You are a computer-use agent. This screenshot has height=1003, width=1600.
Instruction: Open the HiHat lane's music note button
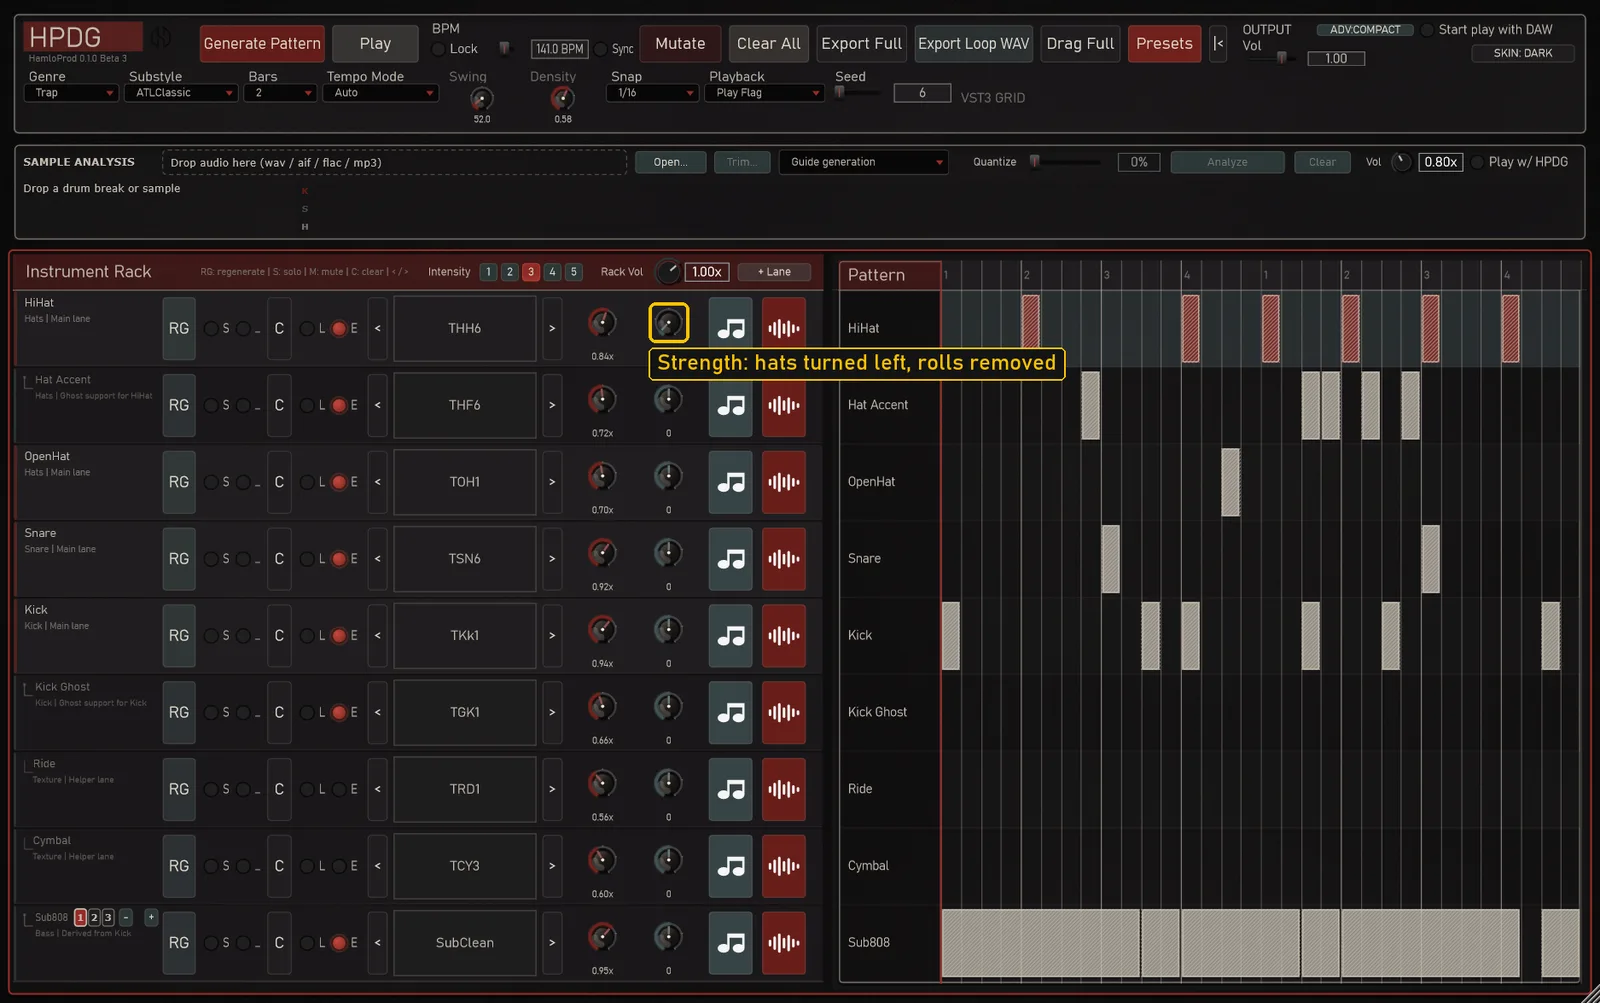pos(731,328)
